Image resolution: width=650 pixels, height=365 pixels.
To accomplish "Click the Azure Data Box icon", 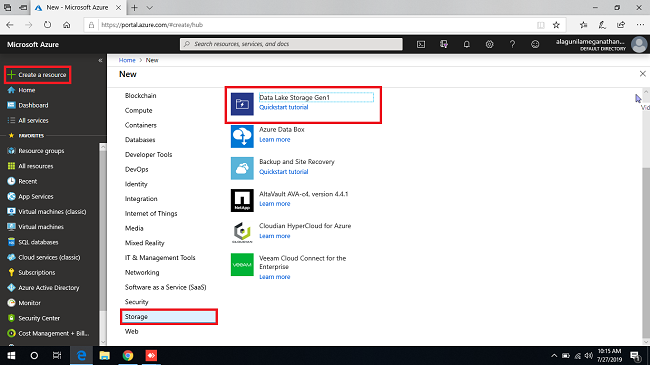I will 242,136.
